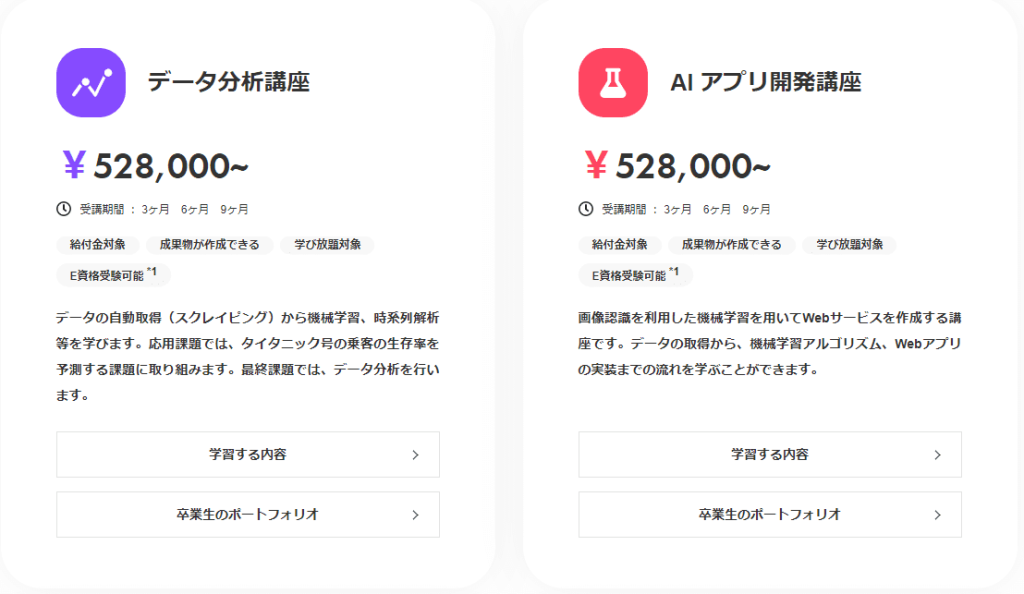Image resolution: width=1024 pixels, height=594 pixels.
Task: Open 学習する内容 for AIアプリ開発講座
Action: point(770,454)
